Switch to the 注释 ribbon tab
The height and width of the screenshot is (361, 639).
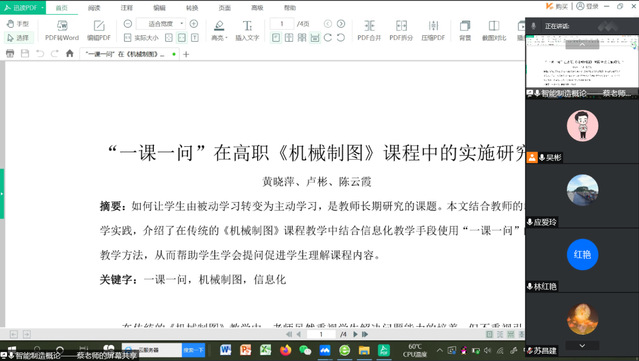tap(127, 8)
